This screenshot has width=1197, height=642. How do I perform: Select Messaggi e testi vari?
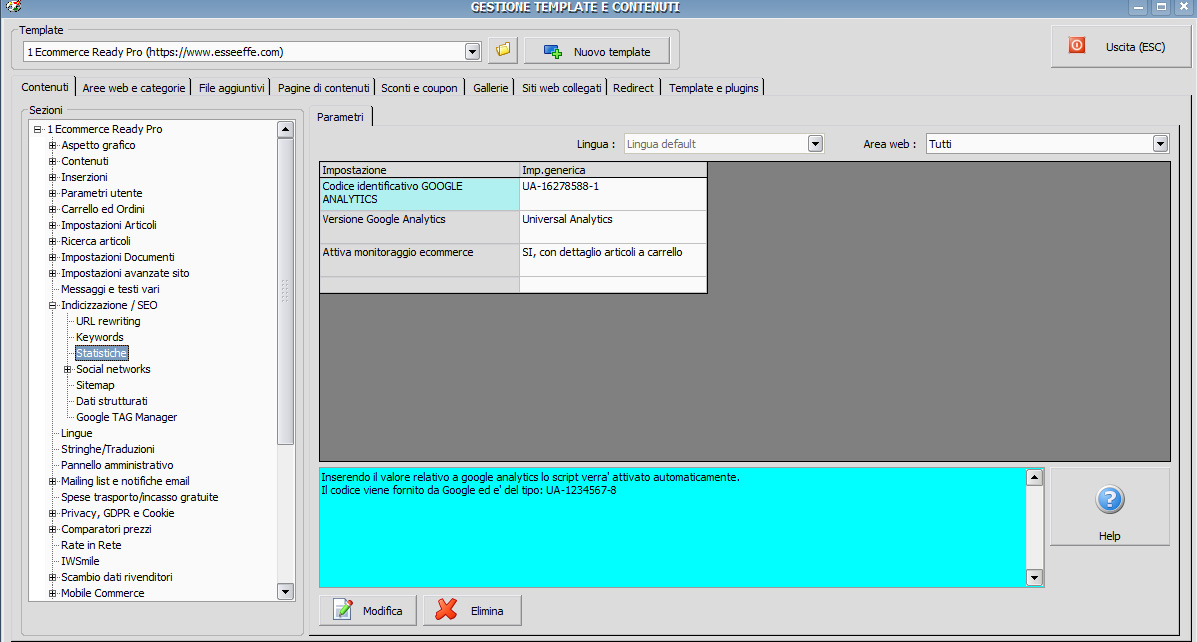(x=110, y=289)
